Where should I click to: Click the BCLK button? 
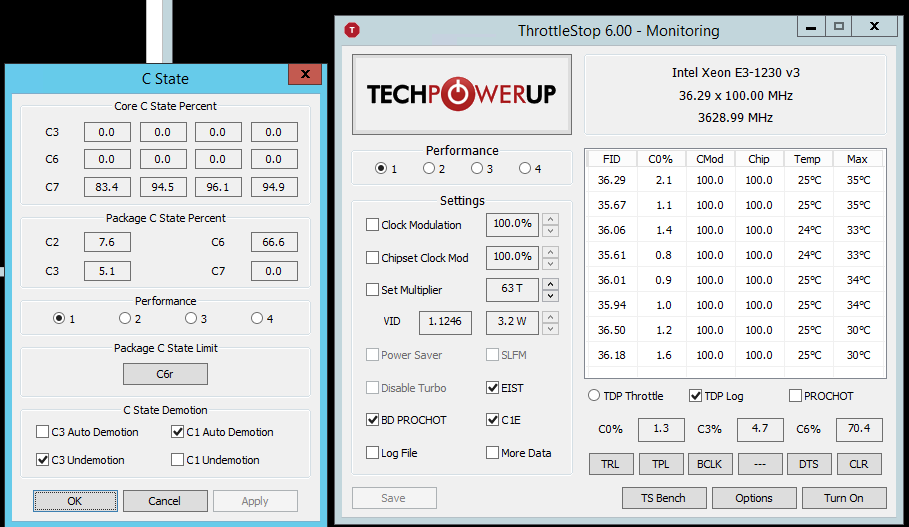(710, 464)
